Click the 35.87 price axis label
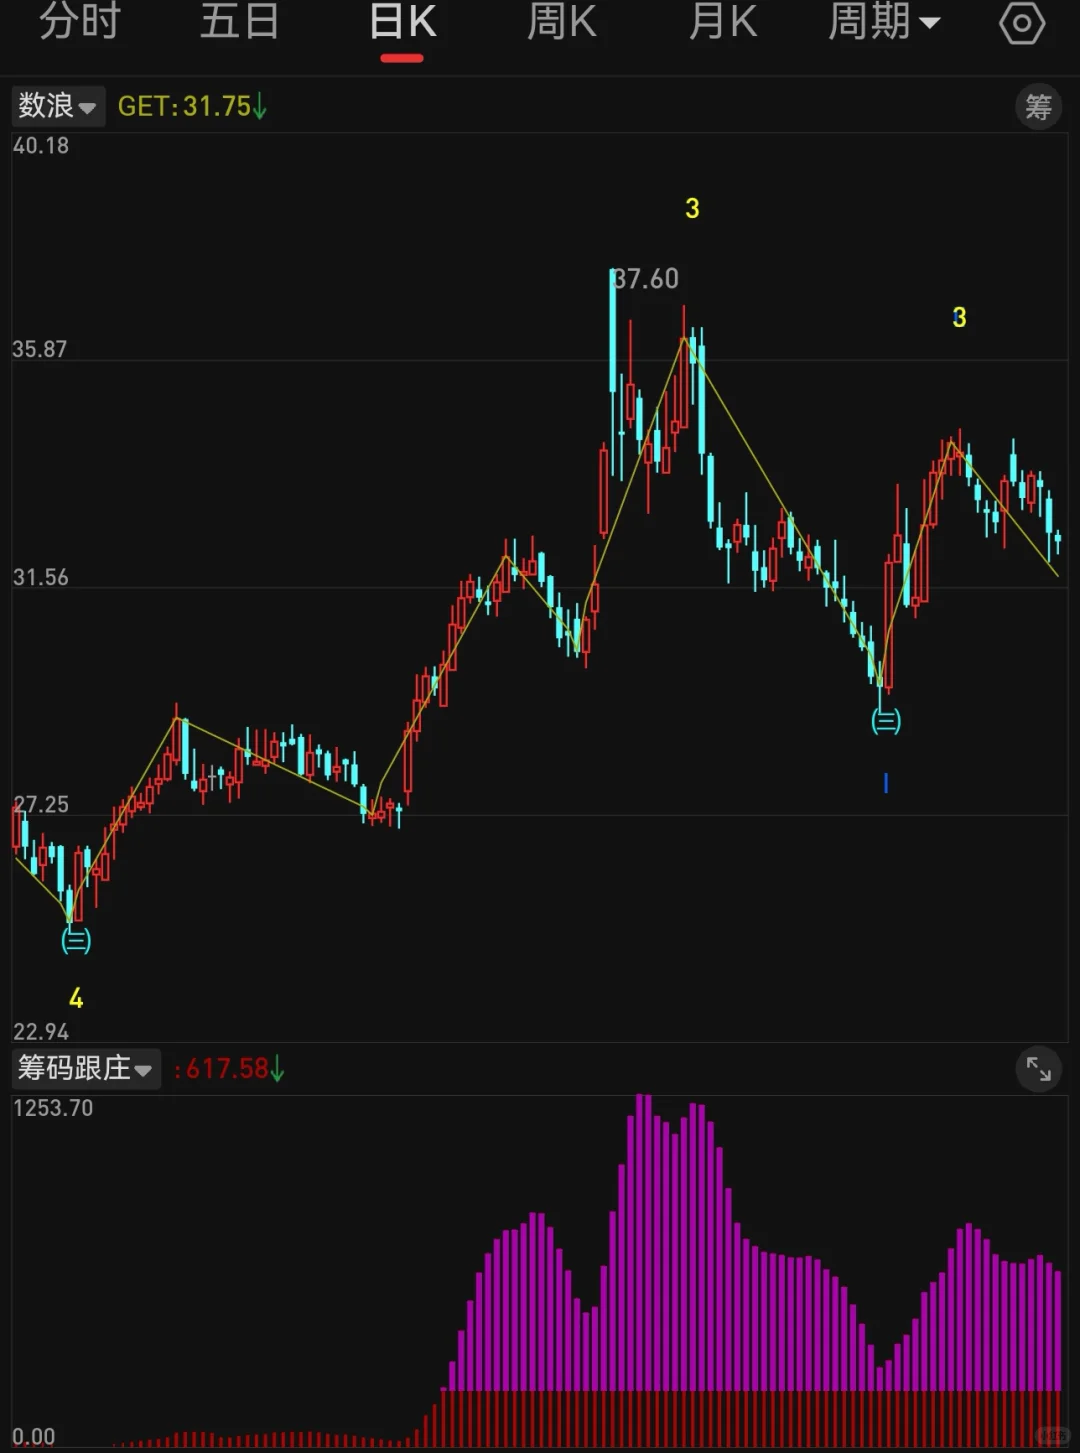The image size is (1080, 1453). click(x=40, y=349)
